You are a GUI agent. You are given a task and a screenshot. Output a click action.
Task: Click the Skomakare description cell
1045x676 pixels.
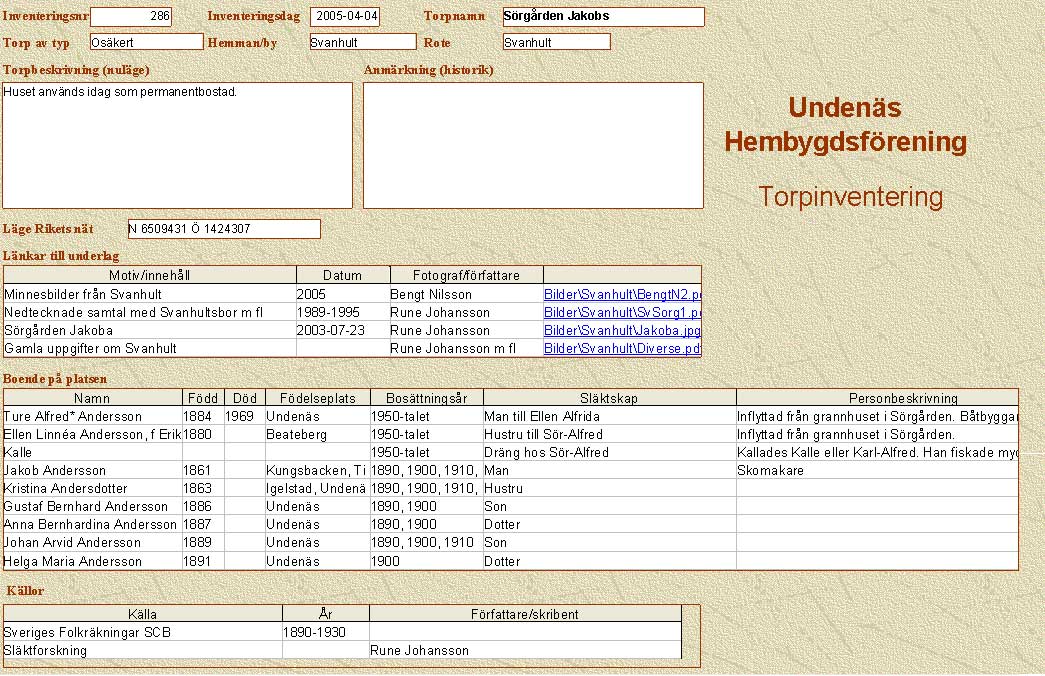click(876, 471)
